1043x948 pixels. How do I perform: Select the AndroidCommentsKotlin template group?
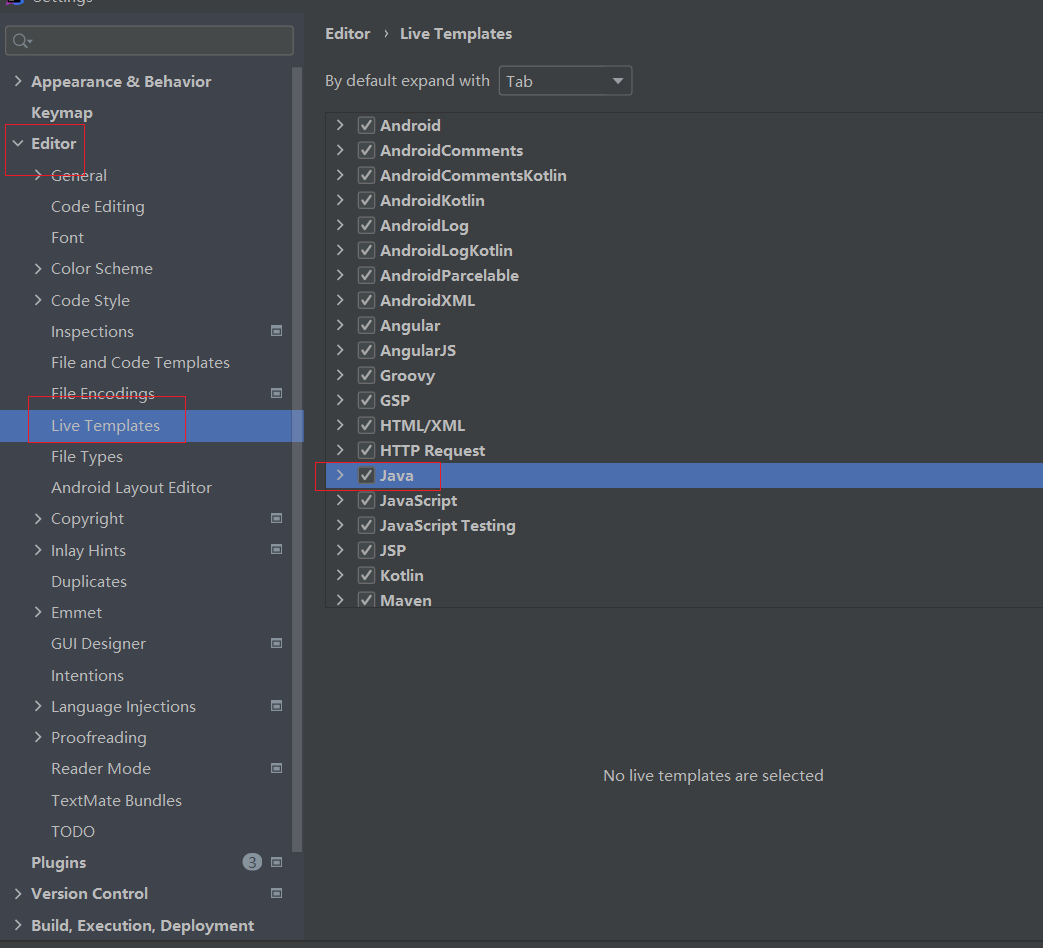[x=474, y=176]
